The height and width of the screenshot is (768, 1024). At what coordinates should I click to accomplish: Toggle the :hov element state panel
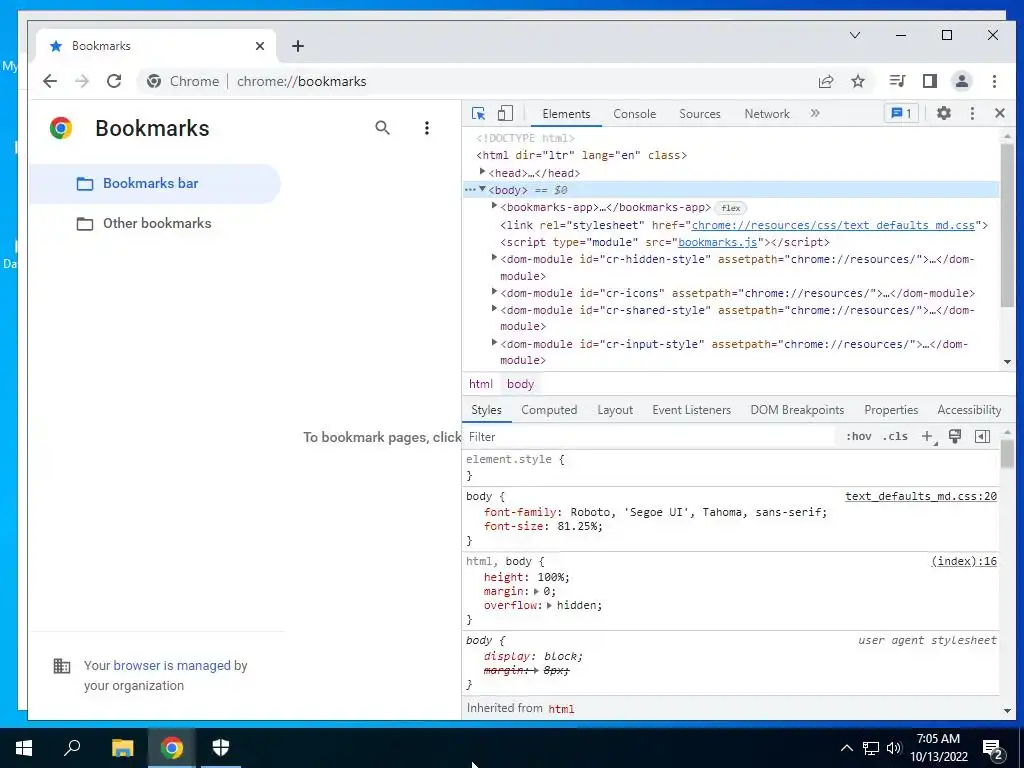tap(858, 437)
